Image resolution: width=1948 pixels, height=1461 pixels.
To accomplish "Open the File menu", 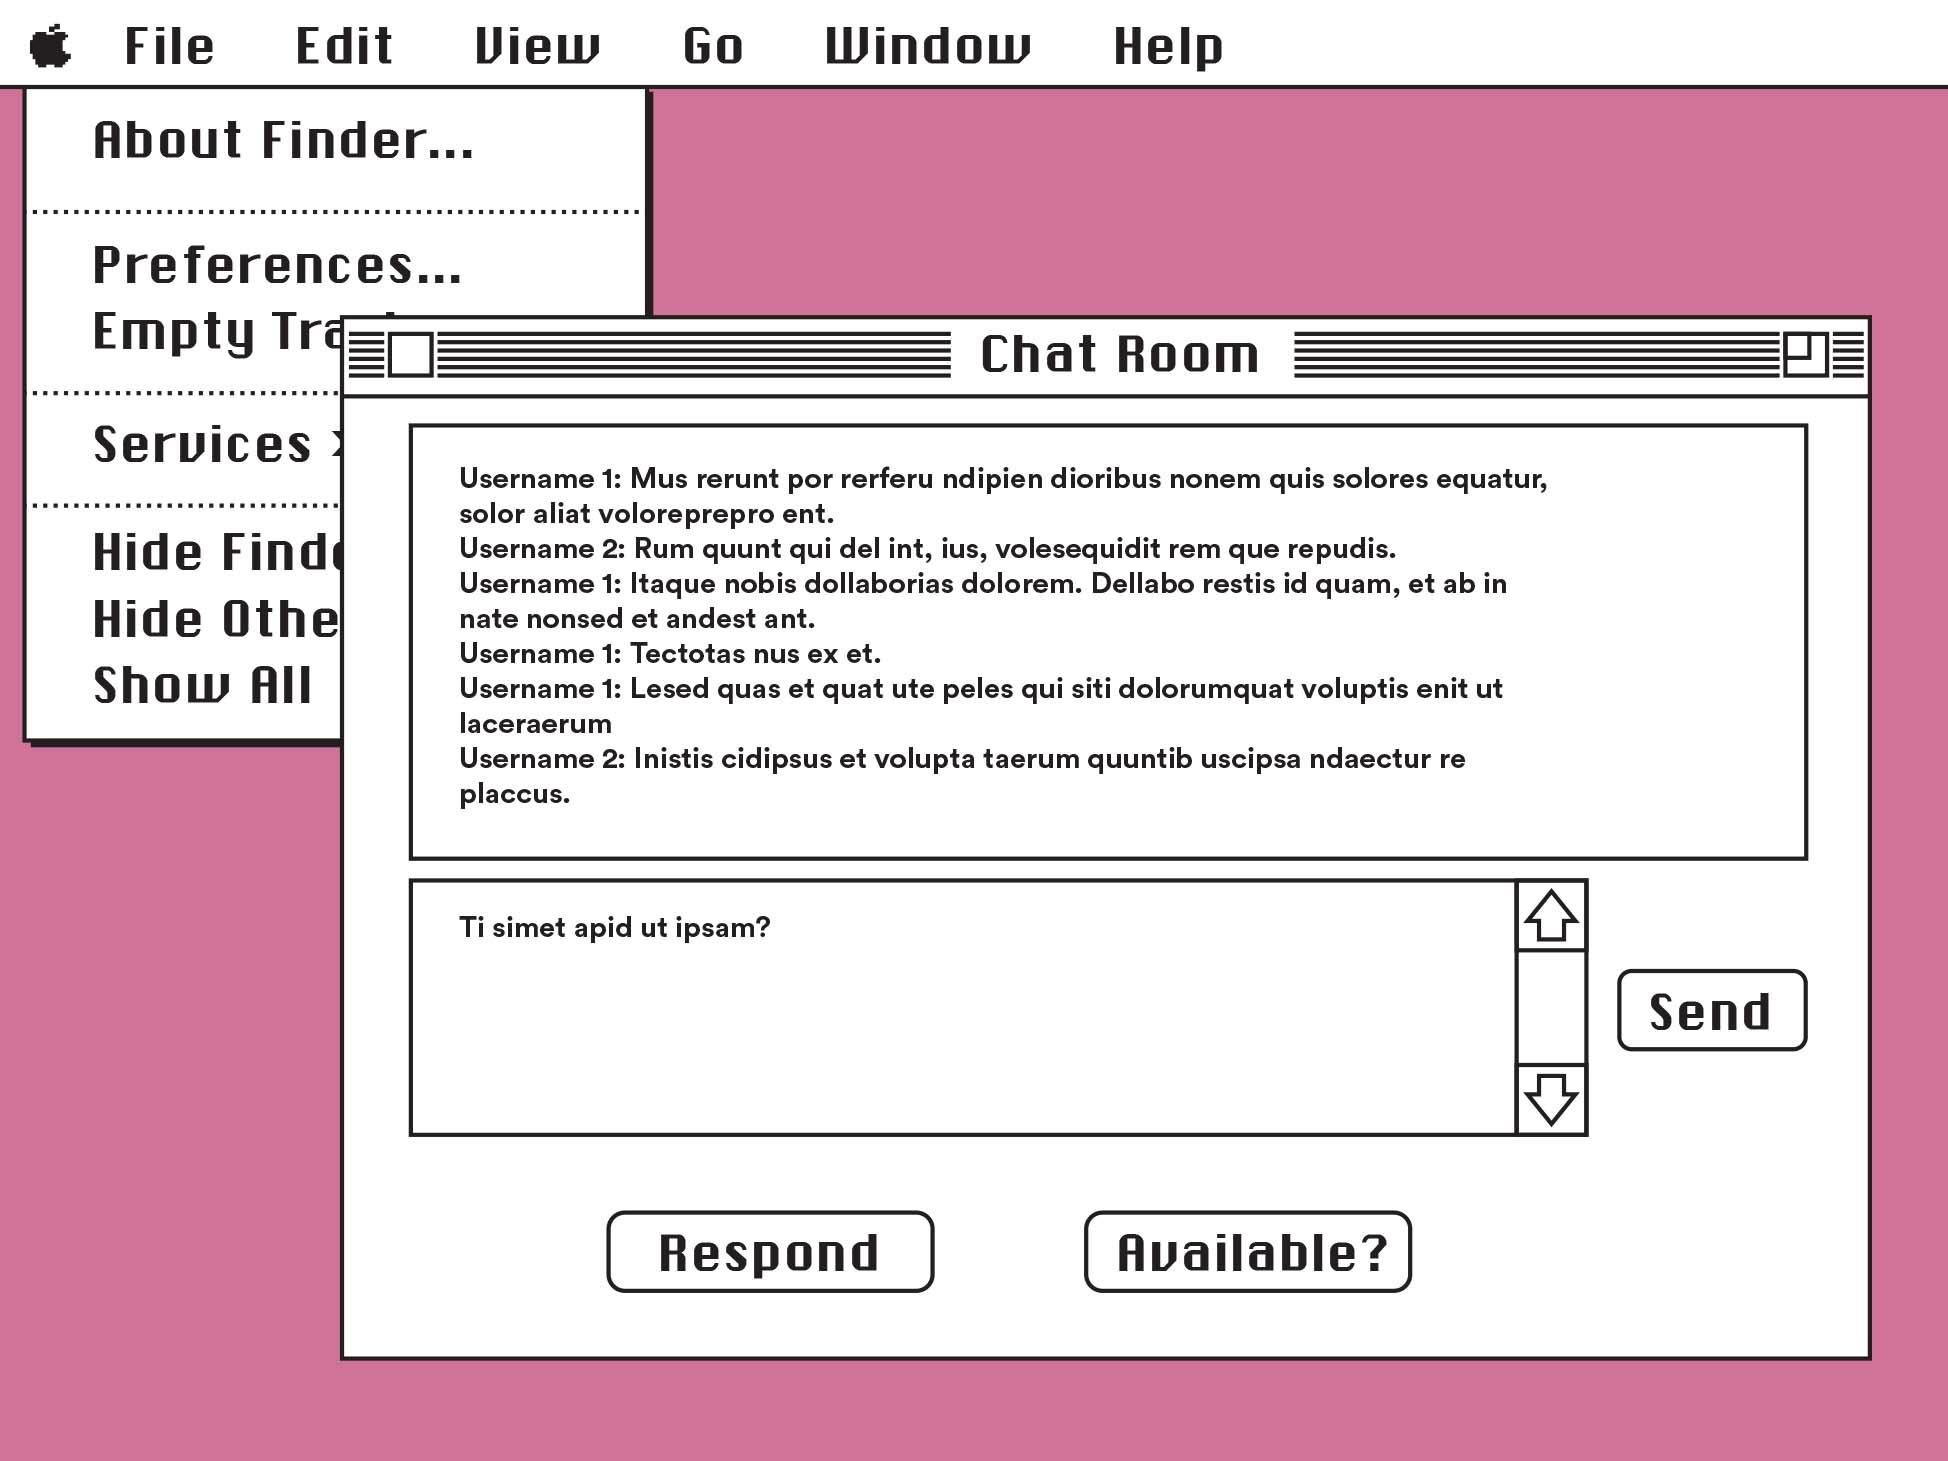I will pos(169,46).
